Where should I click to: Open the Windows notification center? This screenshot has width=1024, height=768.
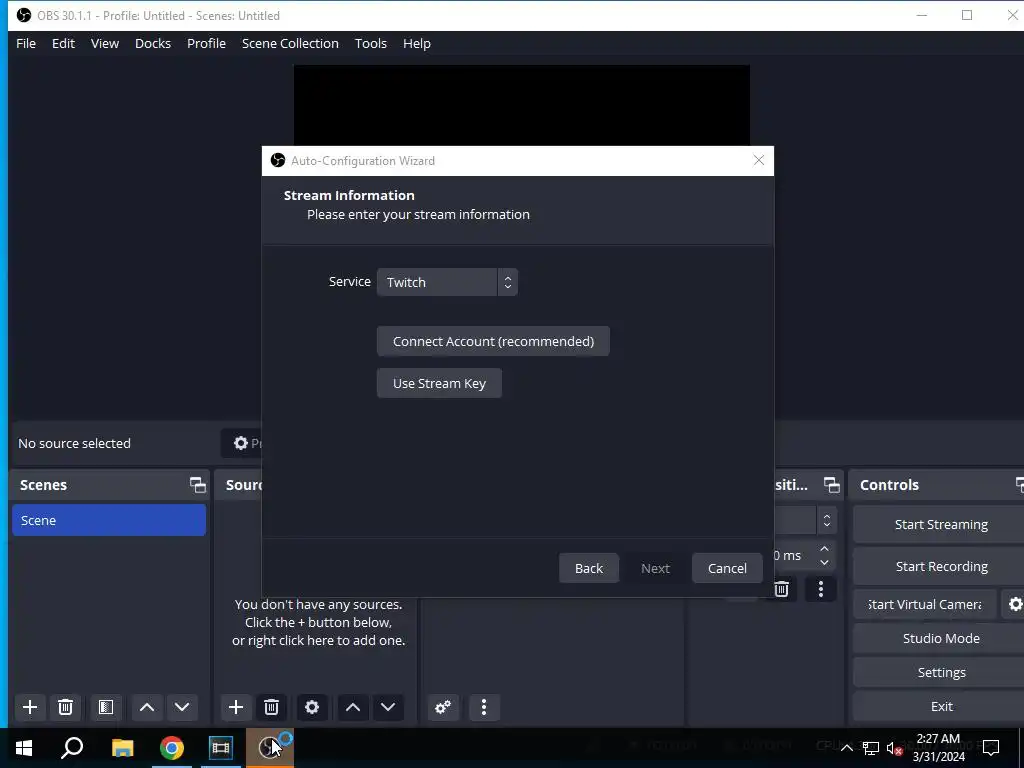coord(991,748)
